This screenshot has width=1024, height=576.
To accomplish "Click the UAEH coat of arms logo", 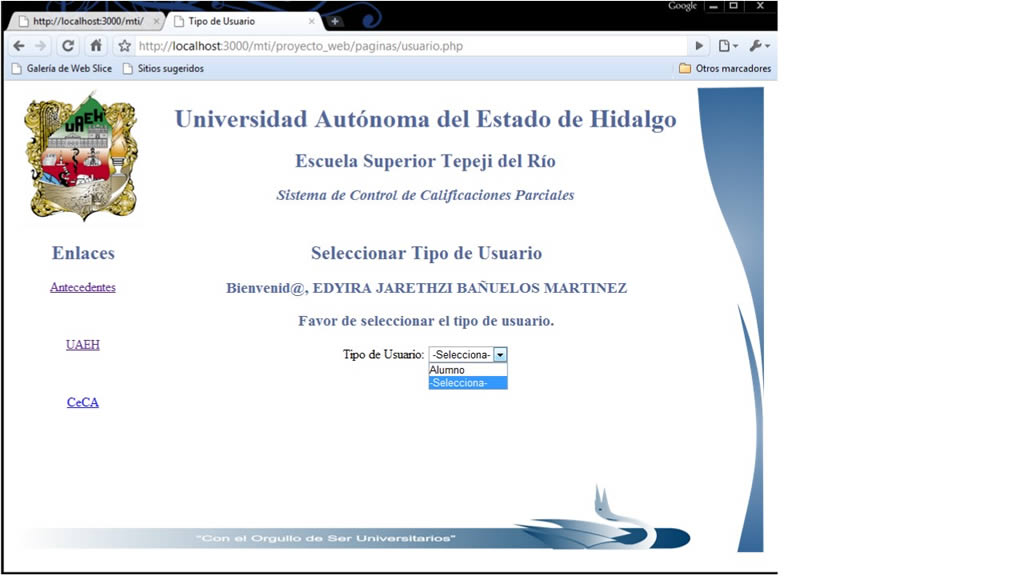I will (81, 157).
